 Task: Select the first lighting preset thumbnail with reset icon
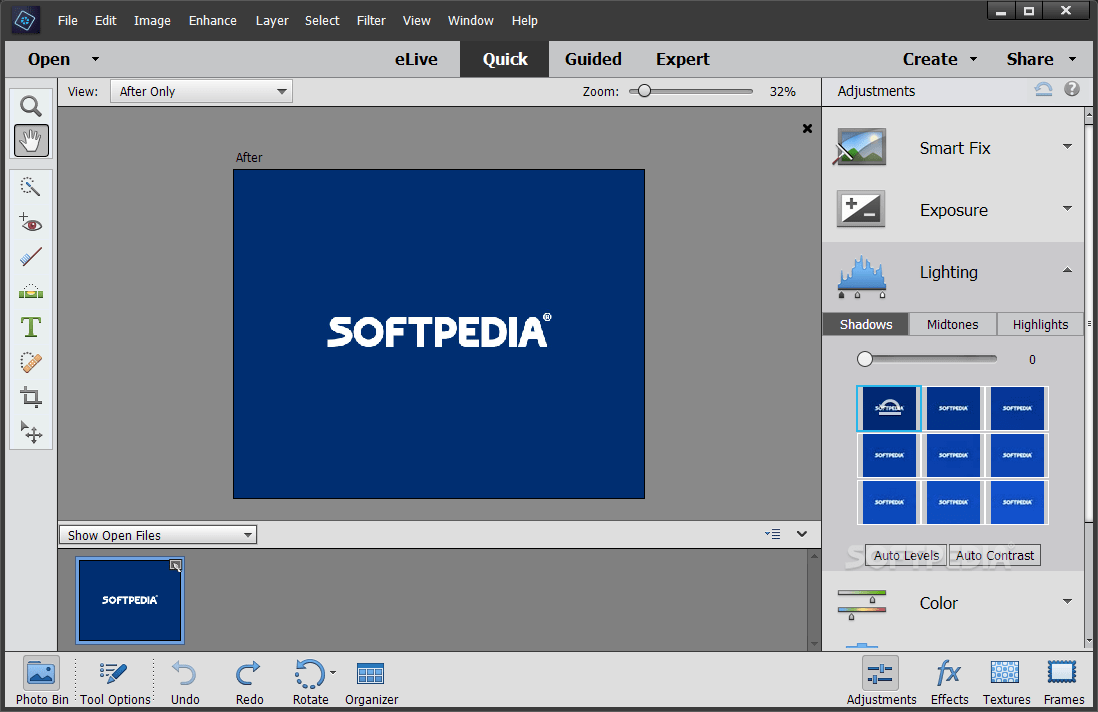coord(889,408)
